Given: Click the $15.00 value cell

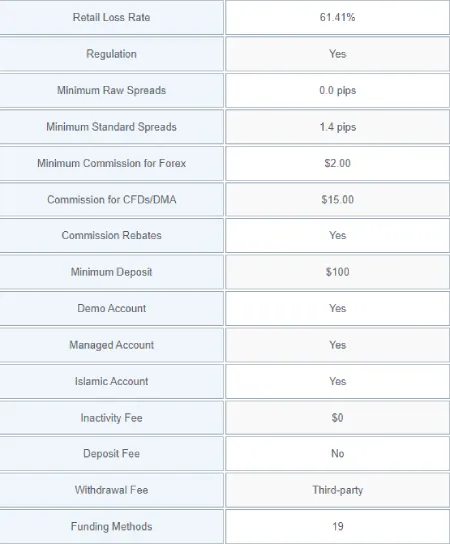Looking at the screenshot, I should point(338,200).
